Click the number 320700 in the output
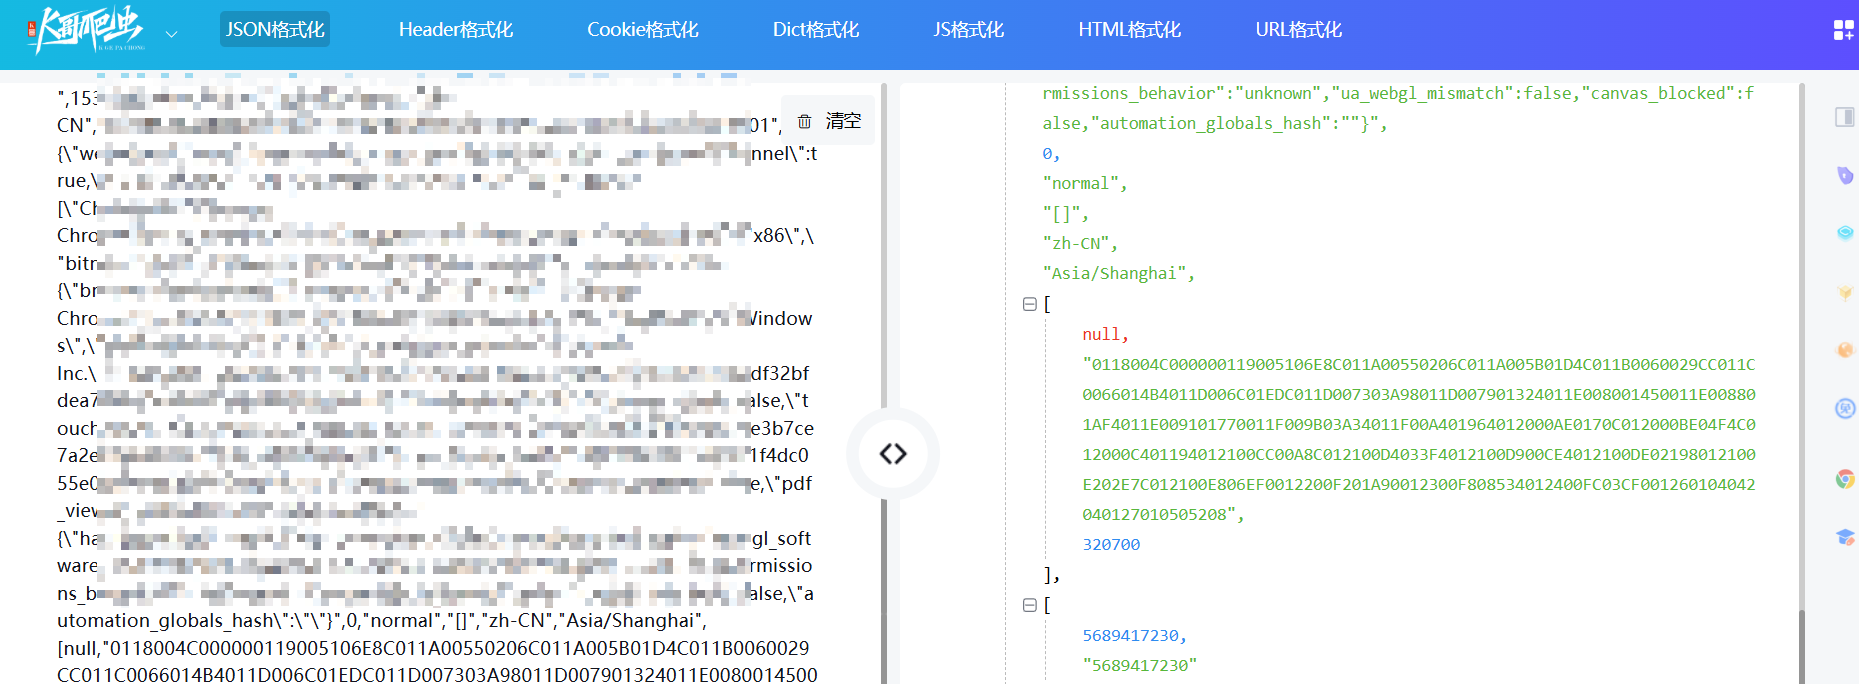Viewport: 1859px width, 684px height. (1111, 545)
